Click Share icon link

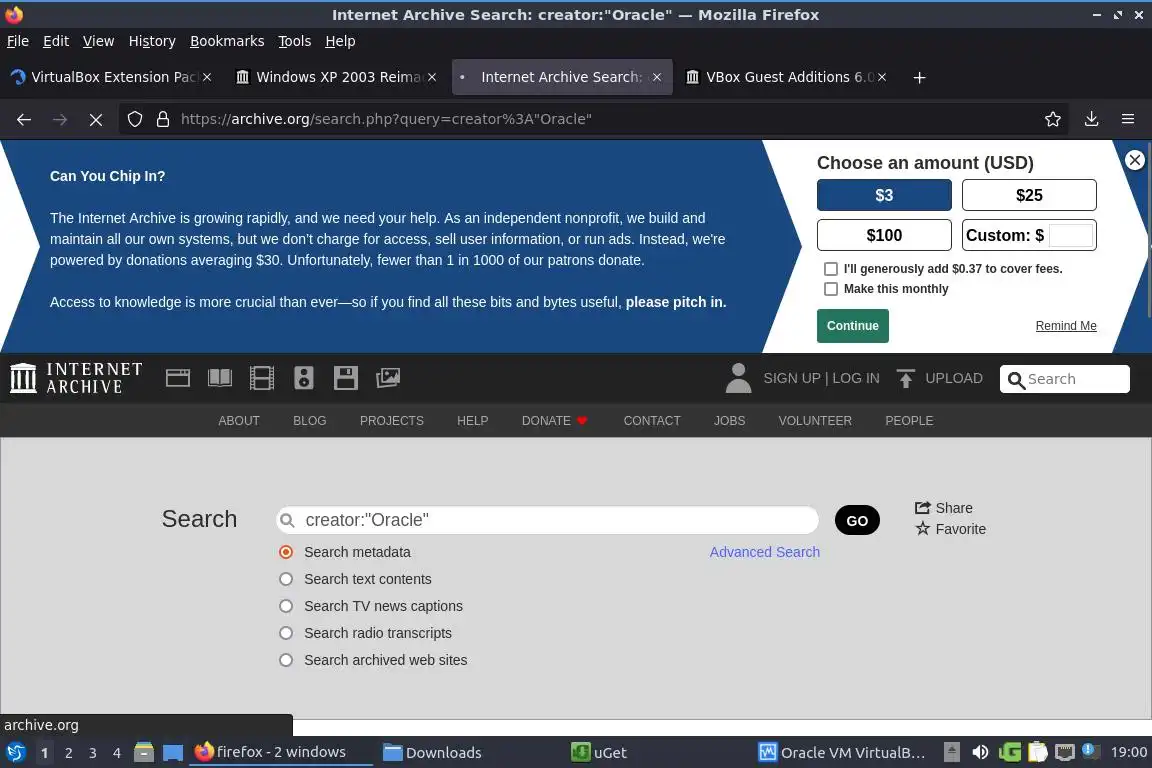943,508
